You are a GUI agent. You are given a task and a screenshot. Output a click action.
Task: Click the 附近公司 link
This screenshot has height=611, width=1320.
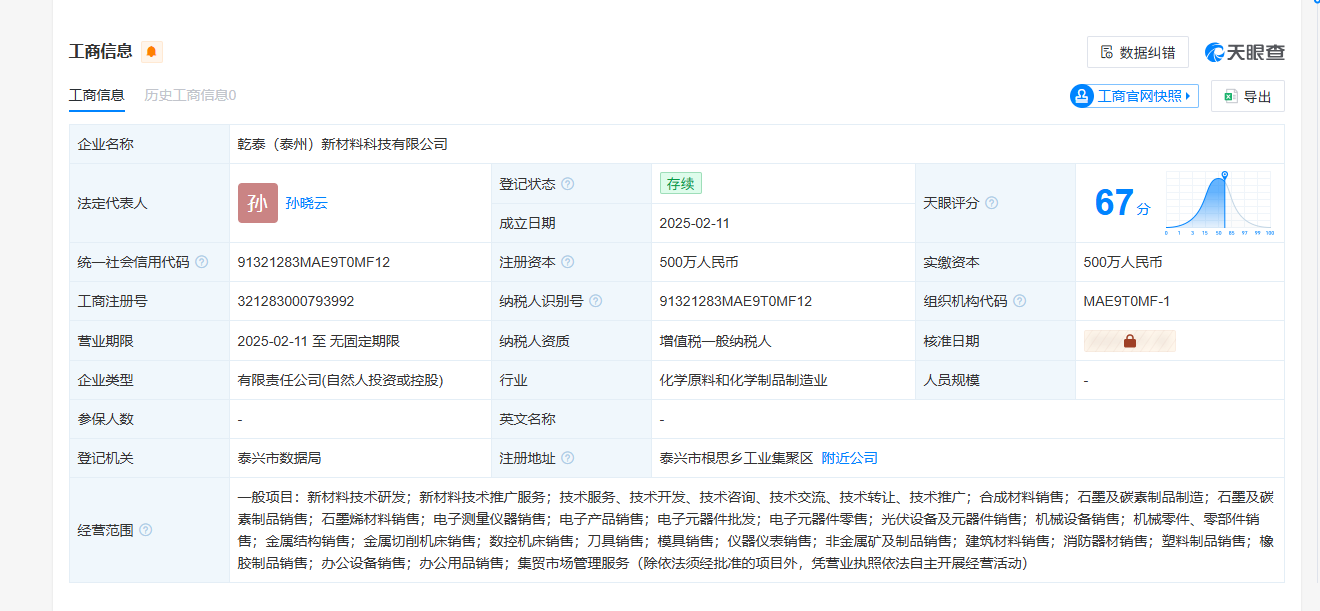pos(849,458)
